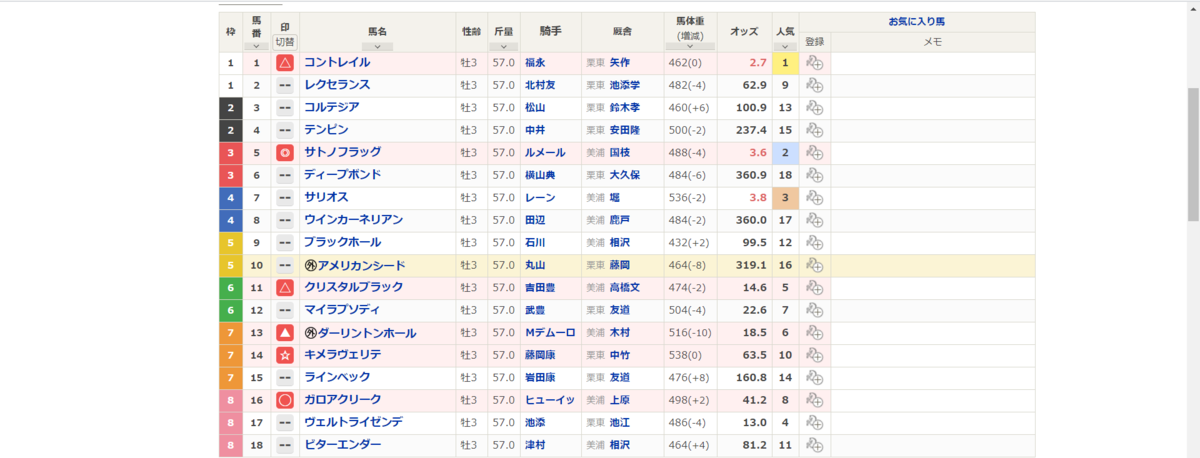
Task: Click favorite-register icon for ブラックホール
Action: [x=814, y=243]
